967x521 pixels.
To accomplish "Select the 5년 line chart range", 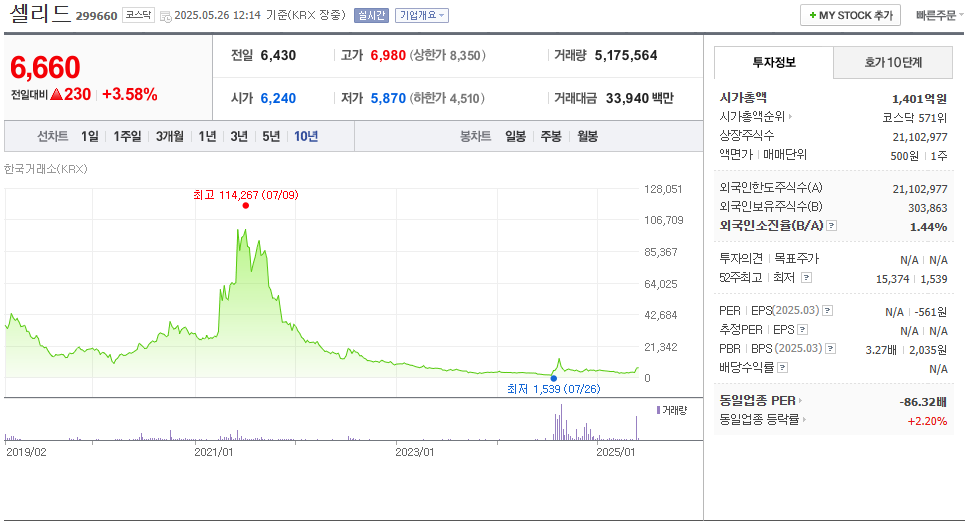I will [271, 136].
